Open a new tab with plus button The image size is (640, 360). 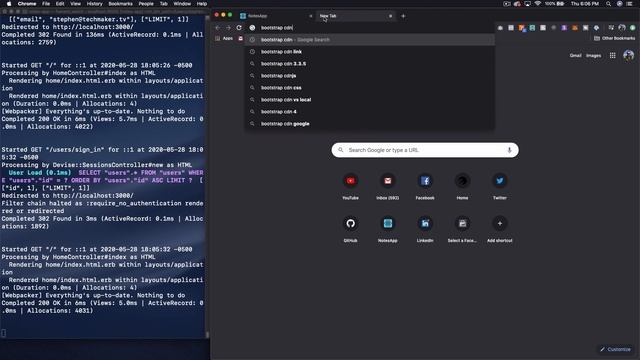click(403, 16)
